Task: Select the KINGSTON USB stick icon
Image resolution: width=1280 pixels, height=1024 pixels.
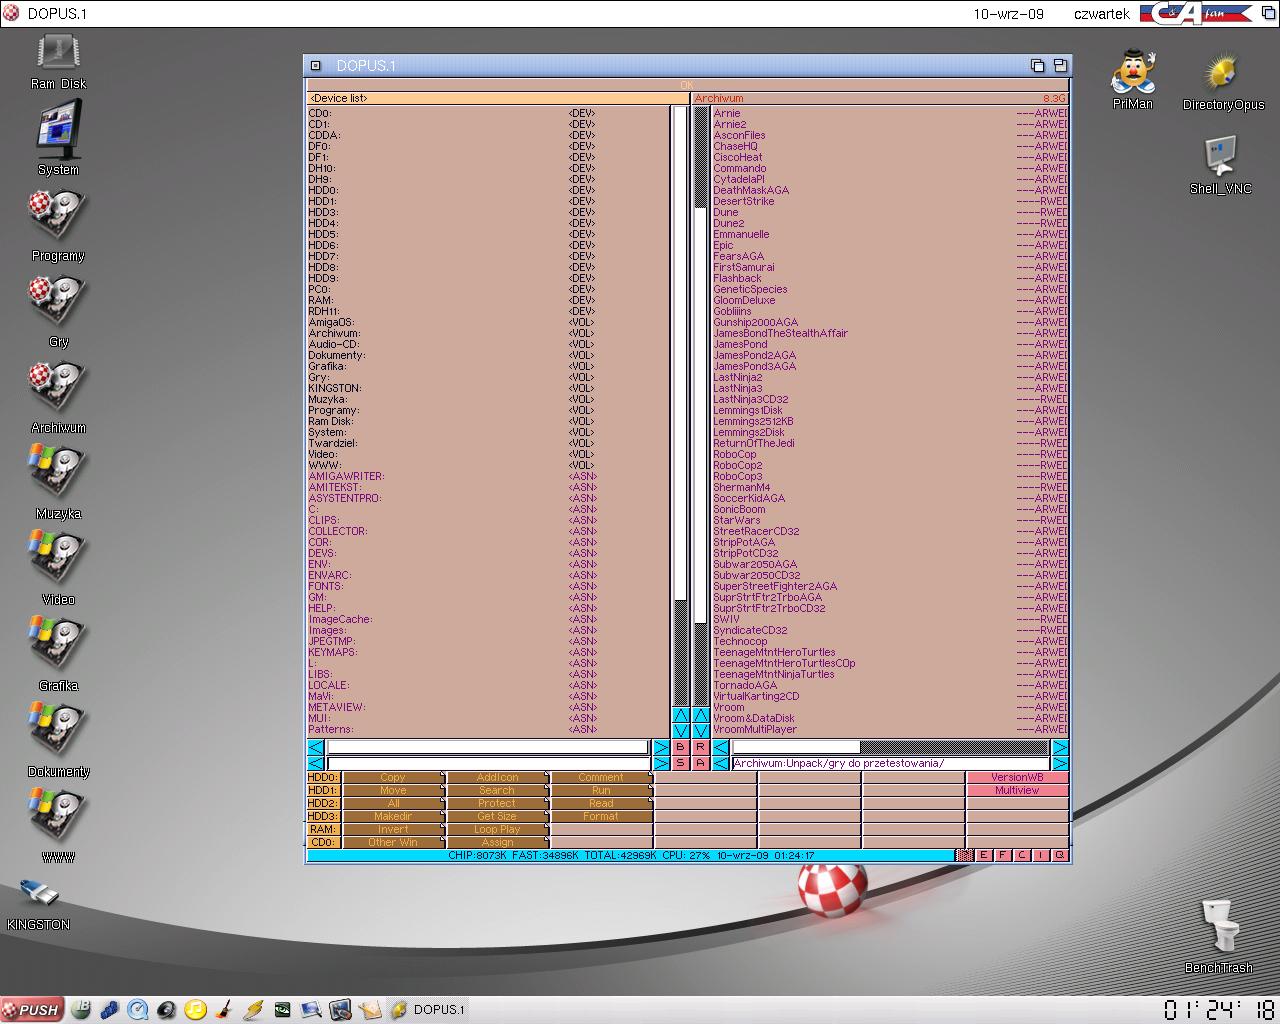Action: (x=39, y=892)
